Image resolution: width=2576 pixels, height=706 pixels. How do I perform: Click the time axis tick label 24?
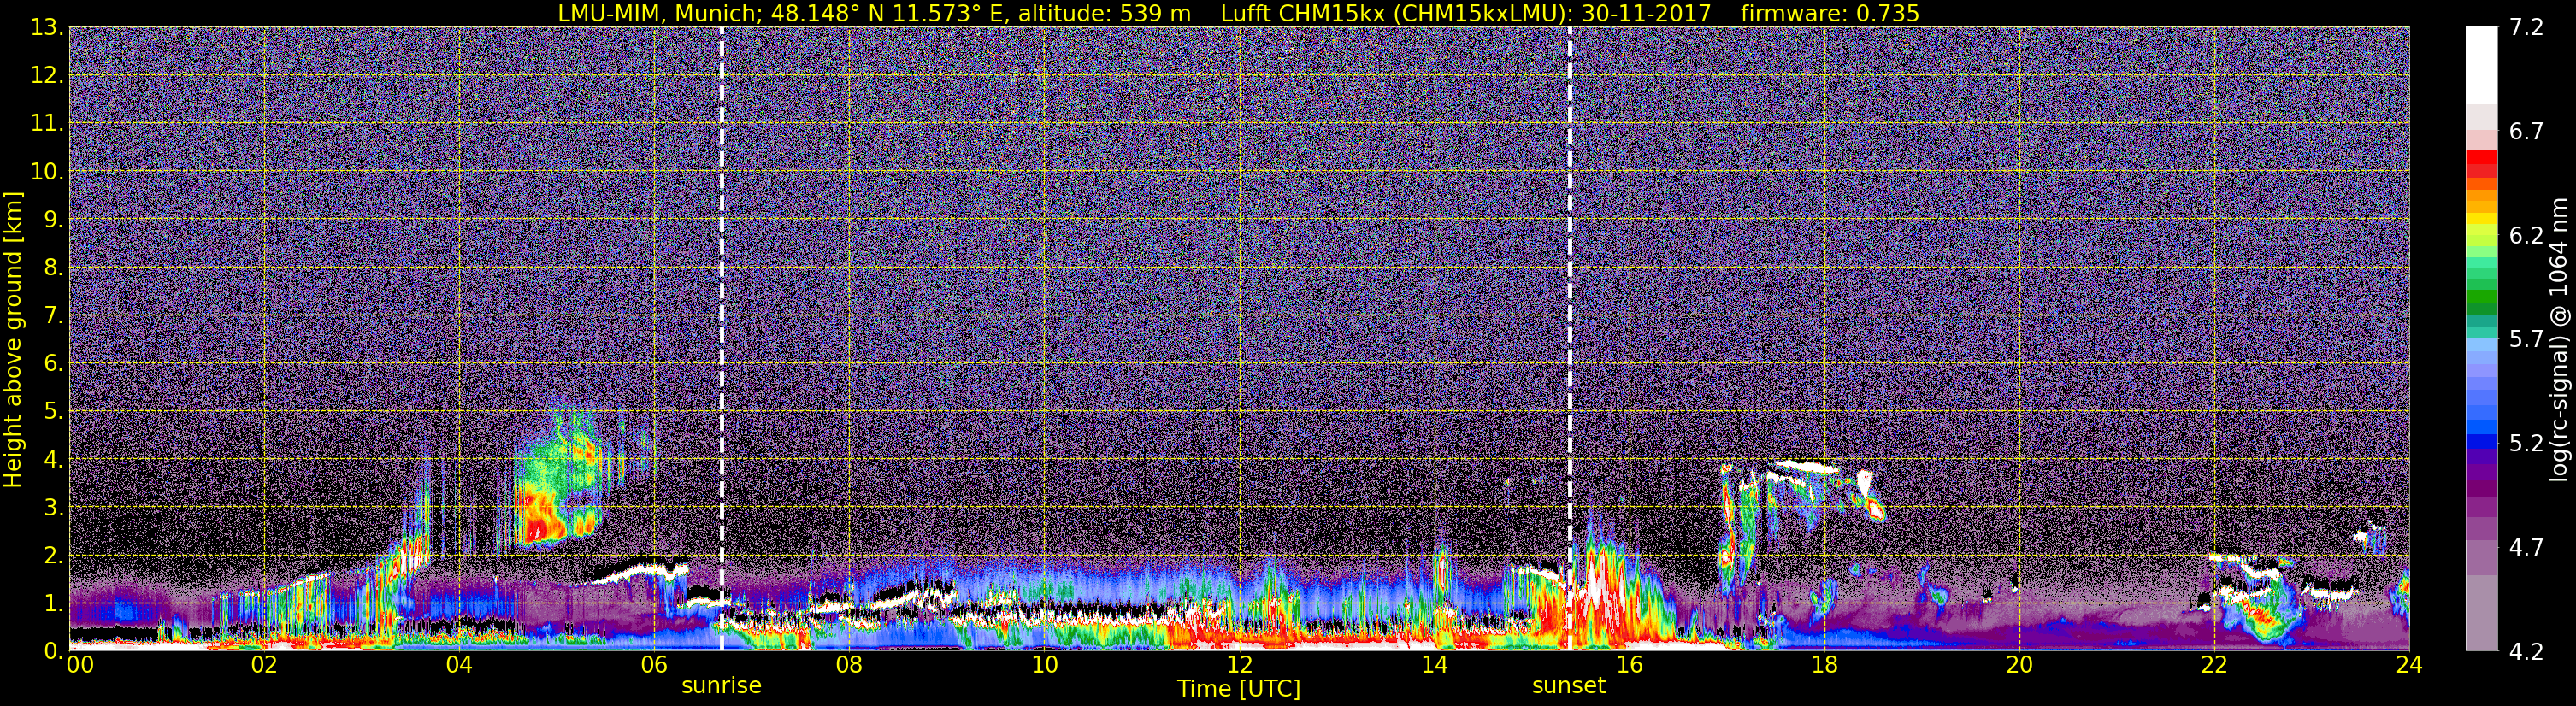click(2408, 666)
